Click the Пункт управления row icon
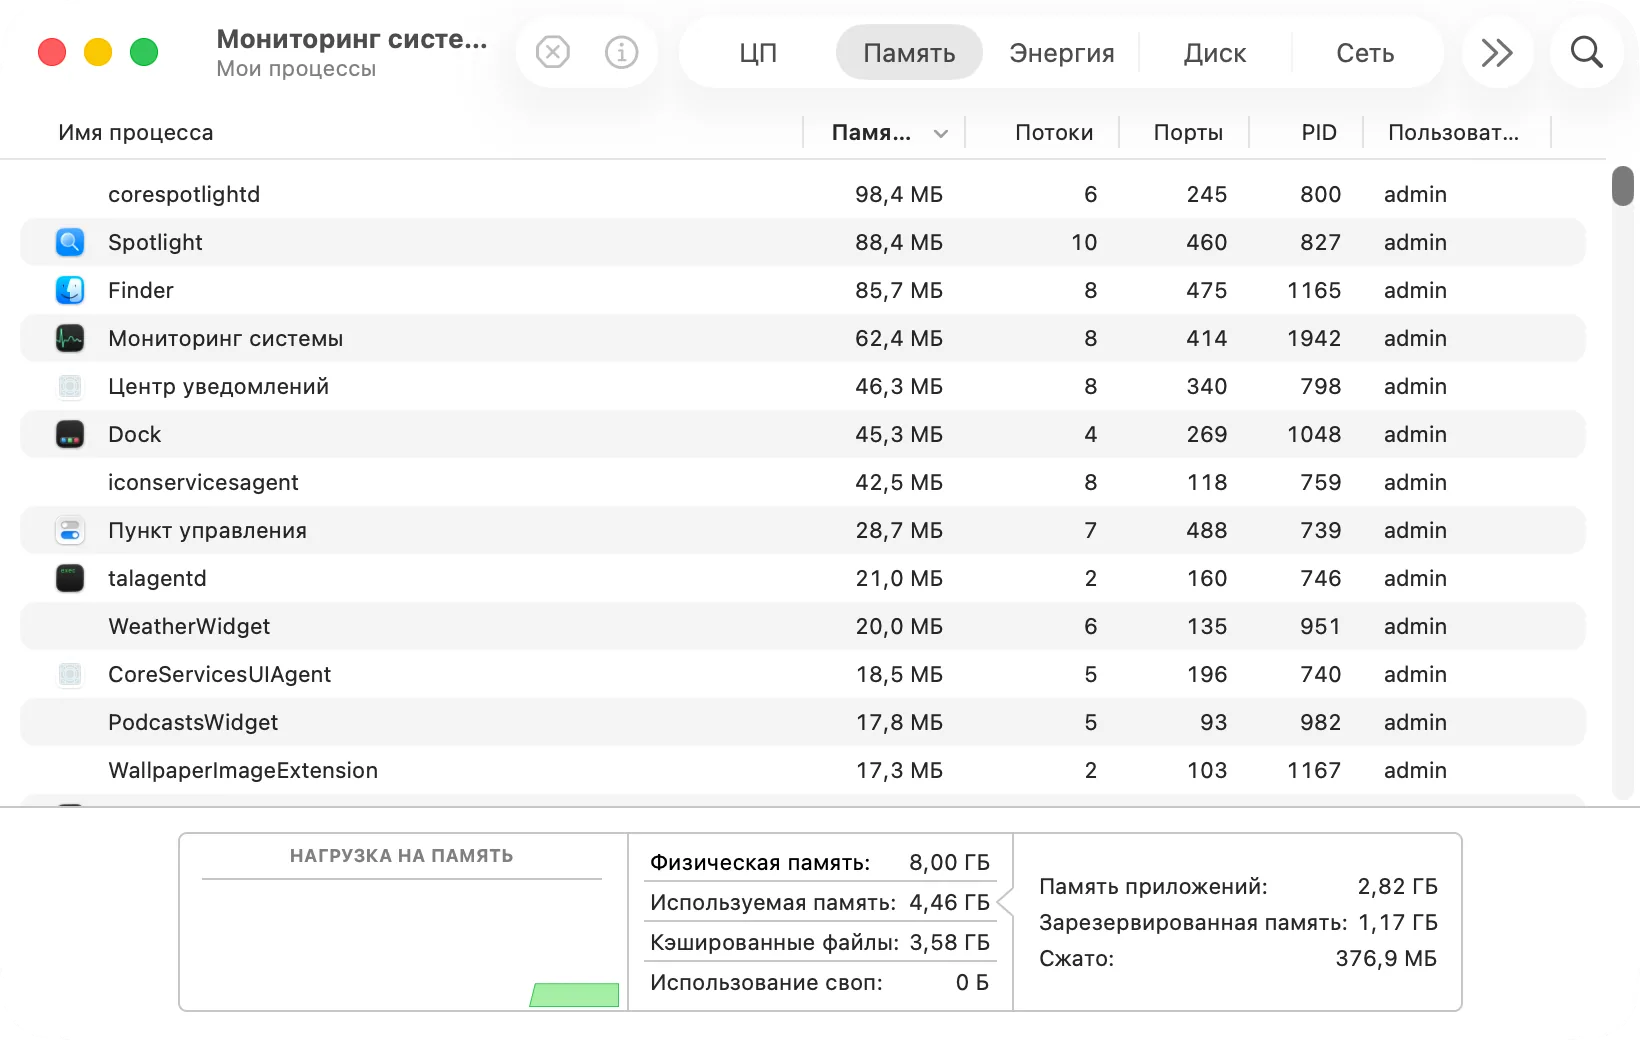 70,530
